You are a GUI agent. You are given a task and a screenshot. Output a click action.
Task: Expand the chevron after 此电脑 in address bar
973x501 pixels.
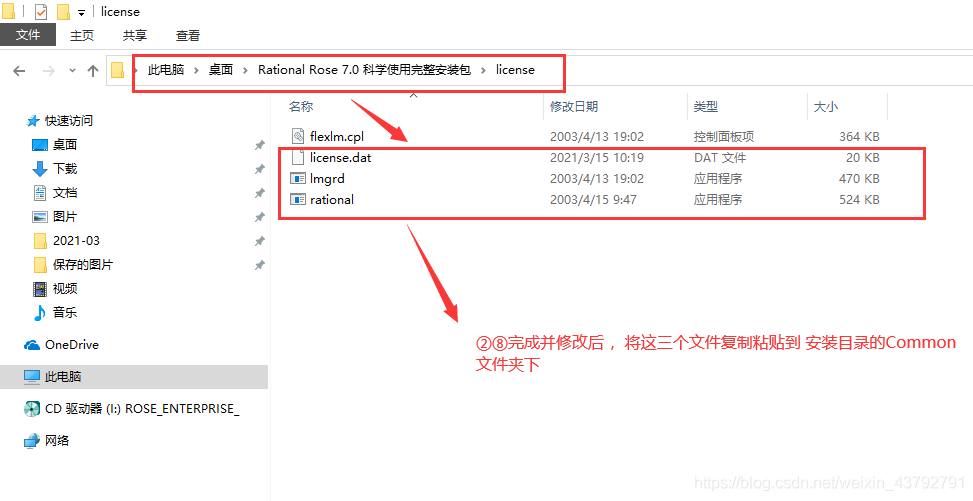coord(196,70)
